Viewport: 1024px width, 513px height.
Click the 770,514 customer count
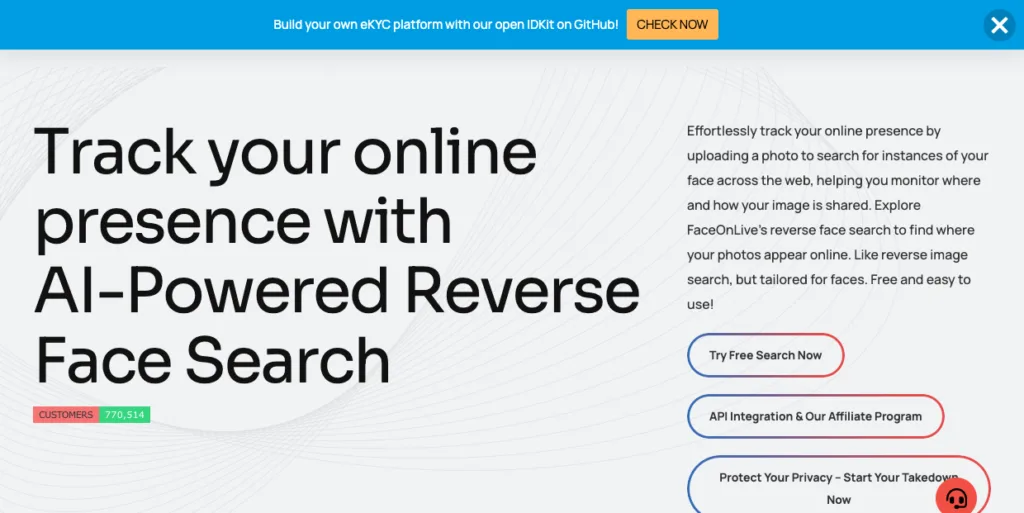pos(125,415)
